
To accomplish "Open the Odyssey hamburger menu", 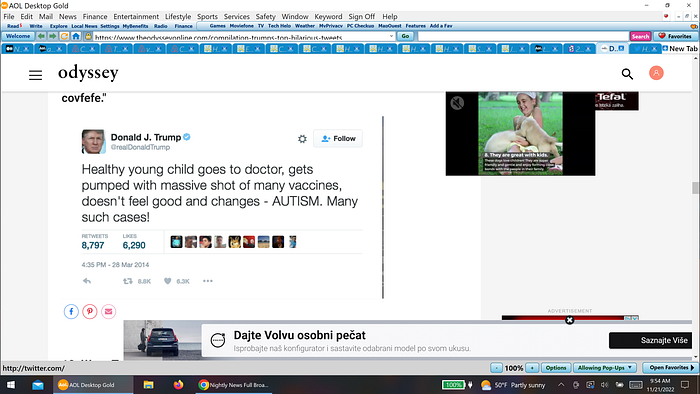I will tap(36, 75).
